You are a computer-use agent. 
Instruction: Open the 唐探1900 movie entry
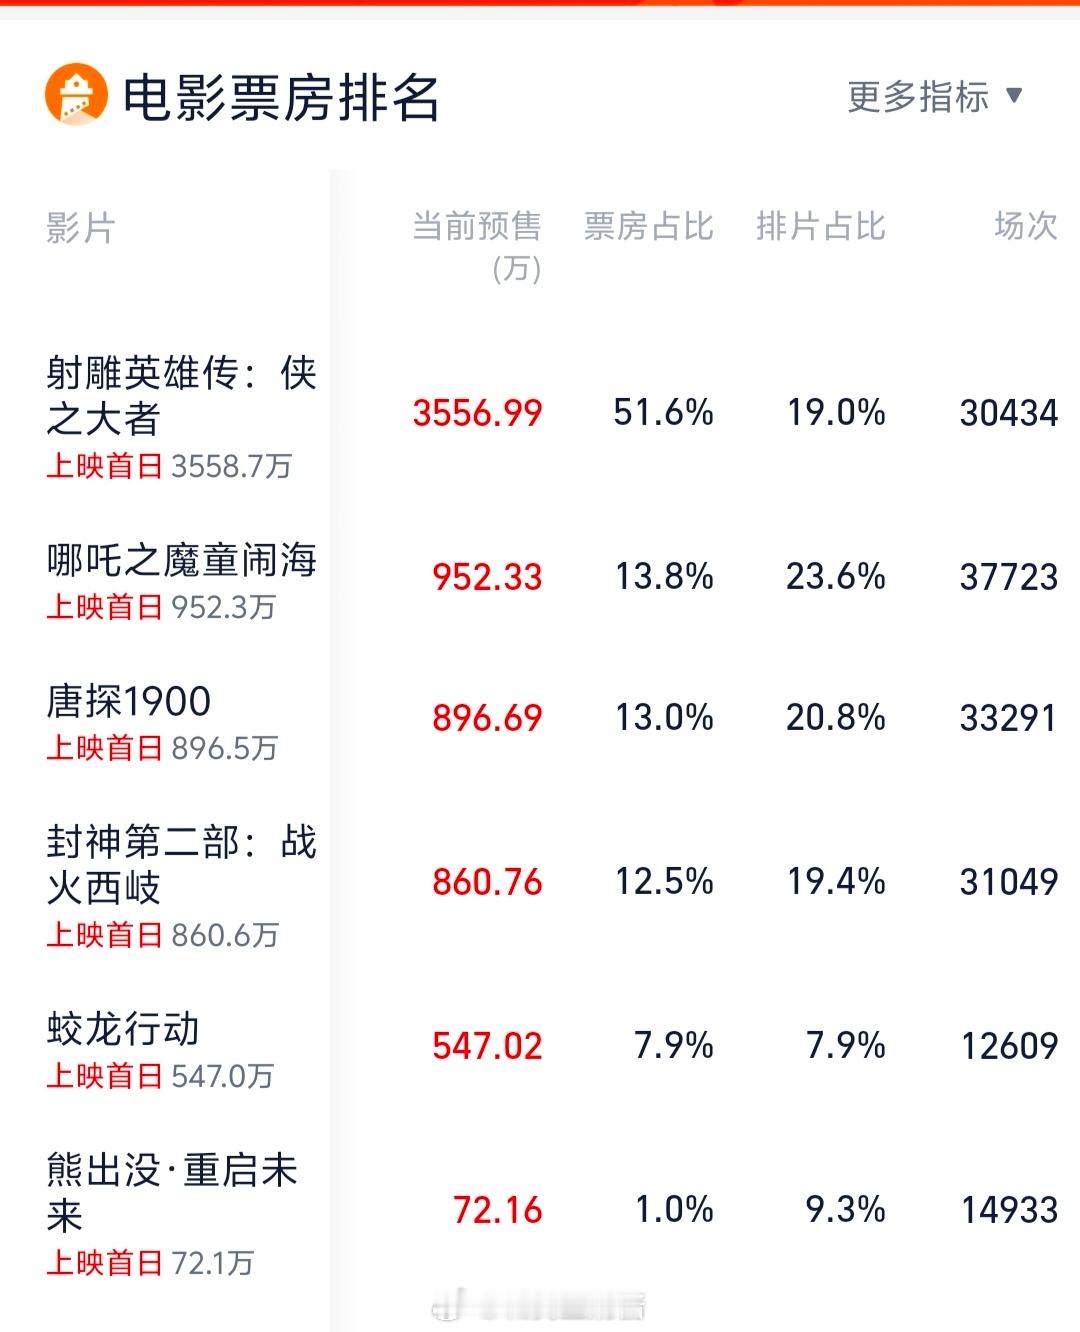(x=129, y=701)
